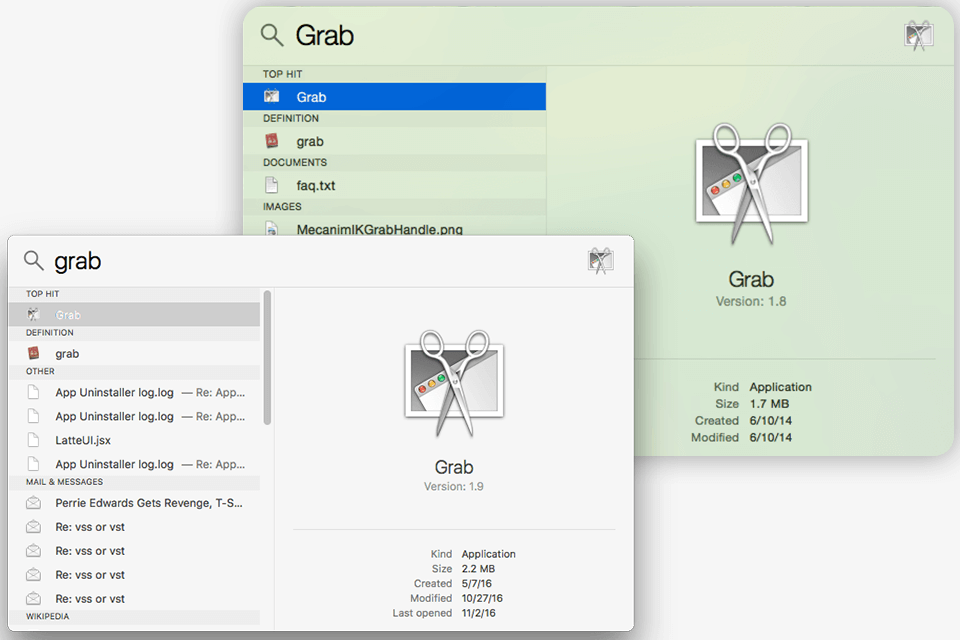Click the magnifying glass in the background Spotlight window
Viewport: 960px width, 640px height.
pyautogui.click(x=271, y=35)
